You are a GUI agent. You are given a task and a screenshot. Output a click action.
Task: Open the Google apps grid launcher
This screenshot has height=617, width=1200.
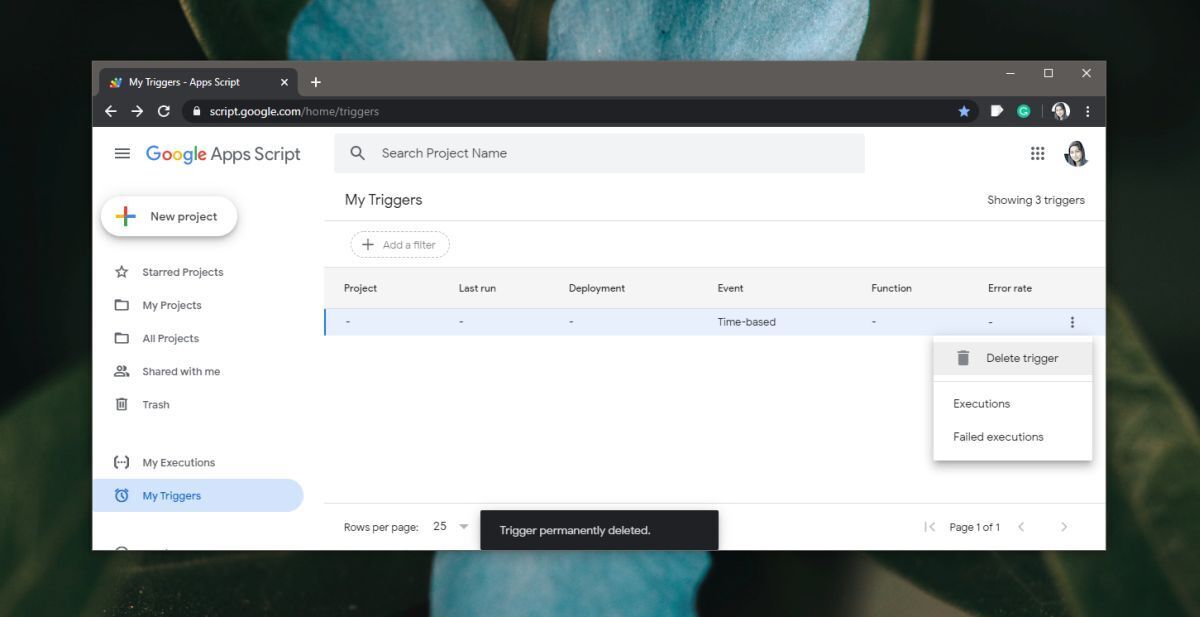(1037, 153)
